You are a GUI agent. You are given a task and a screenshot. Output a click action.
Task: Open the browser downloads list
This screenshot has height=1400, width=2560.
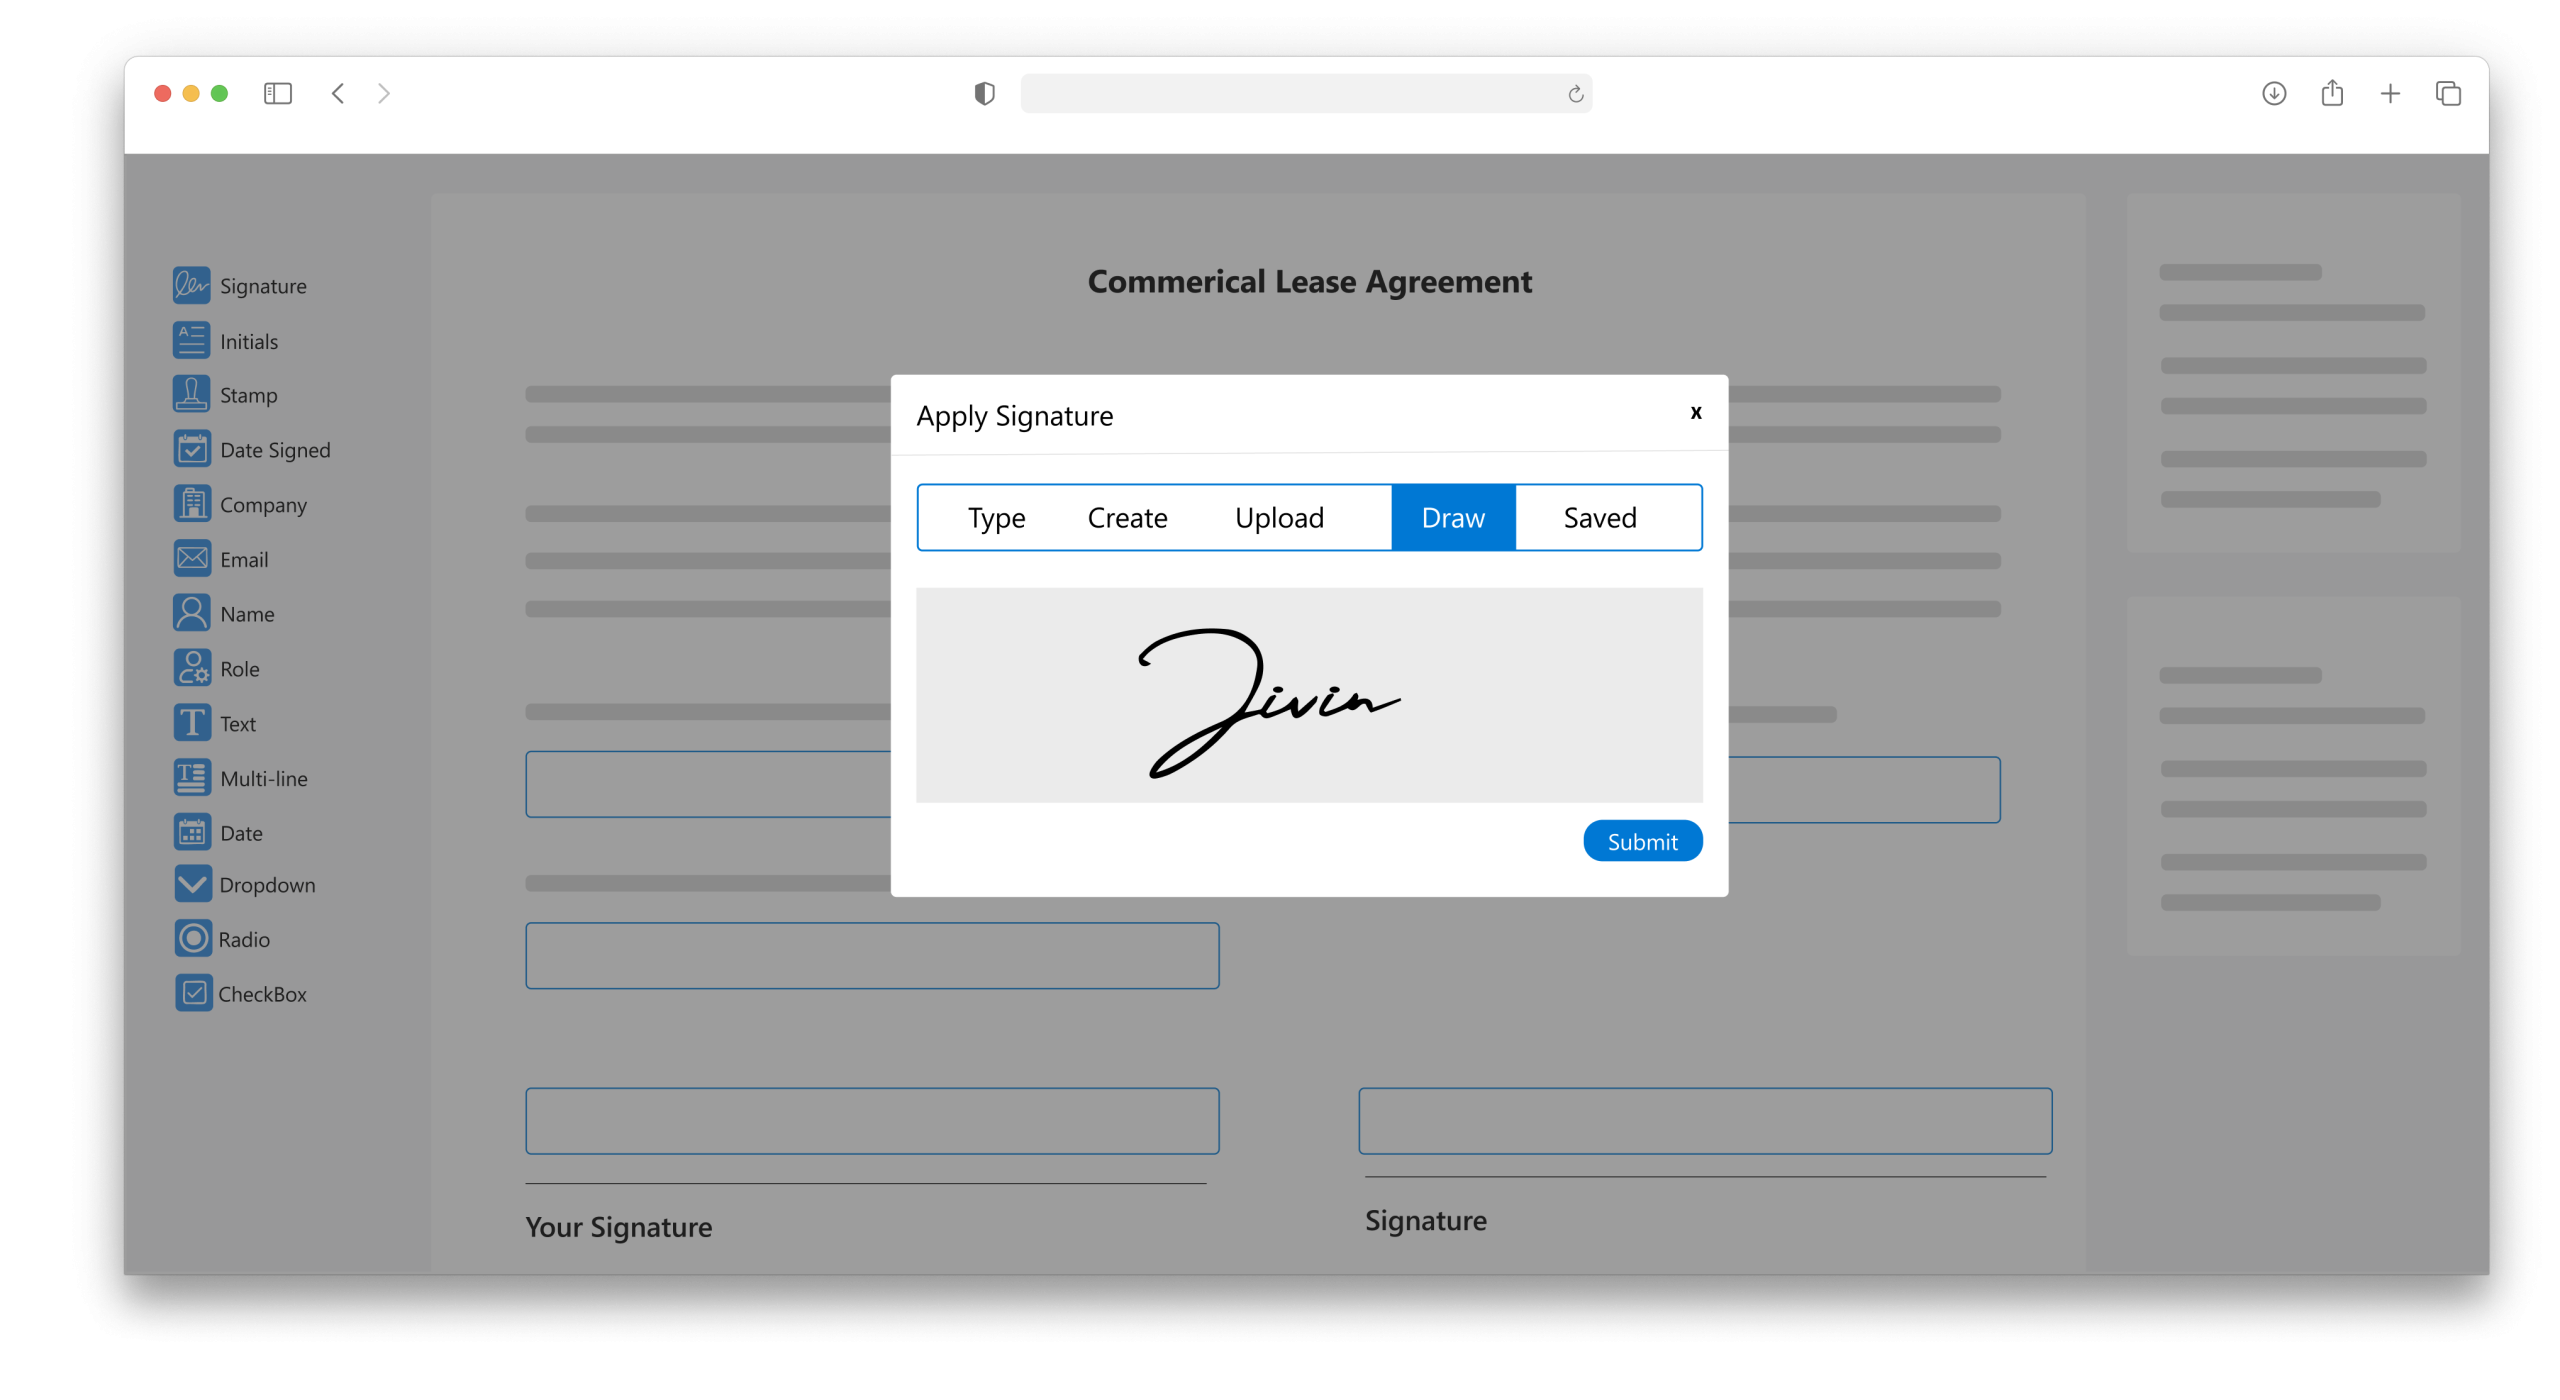[2273, 94]
